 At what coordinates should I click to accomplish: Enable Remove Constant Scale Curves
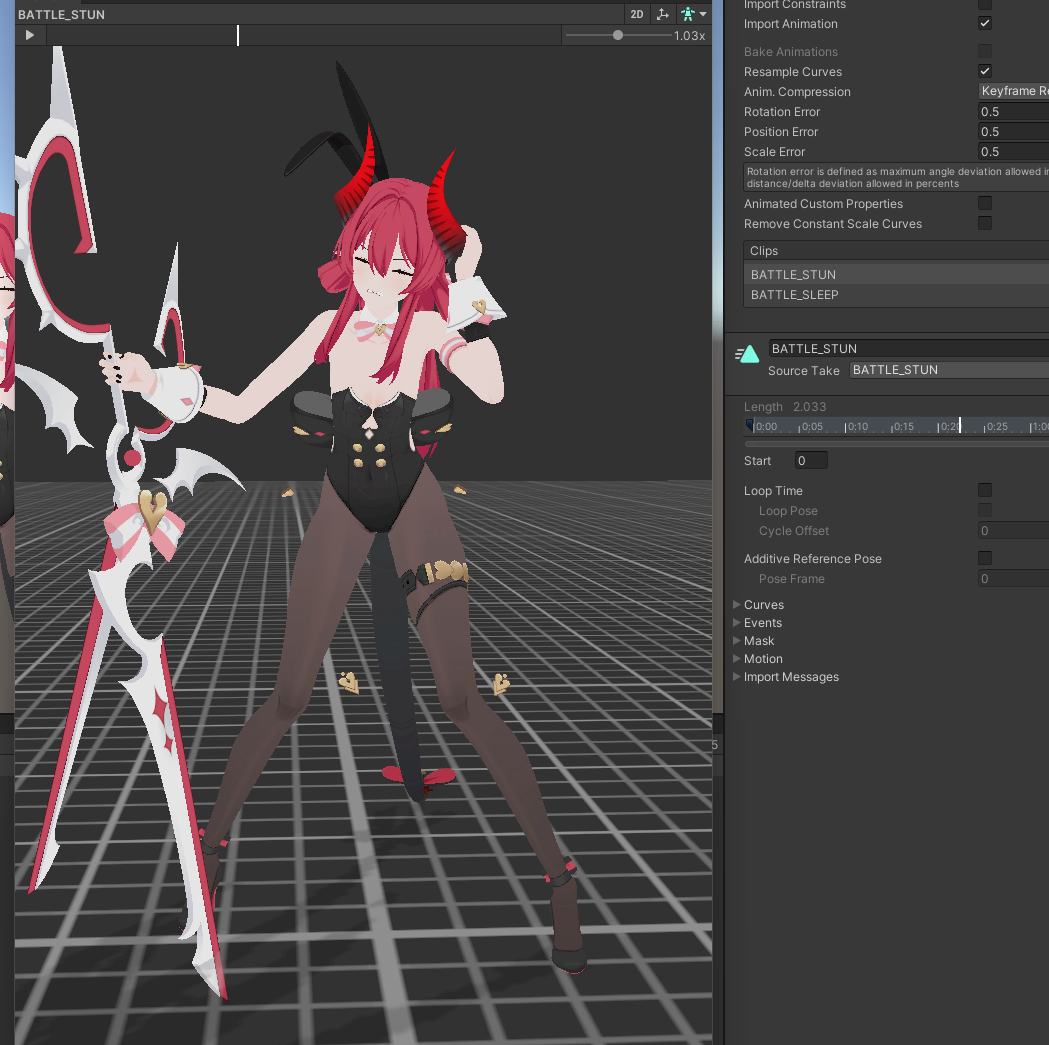(985, 223)
